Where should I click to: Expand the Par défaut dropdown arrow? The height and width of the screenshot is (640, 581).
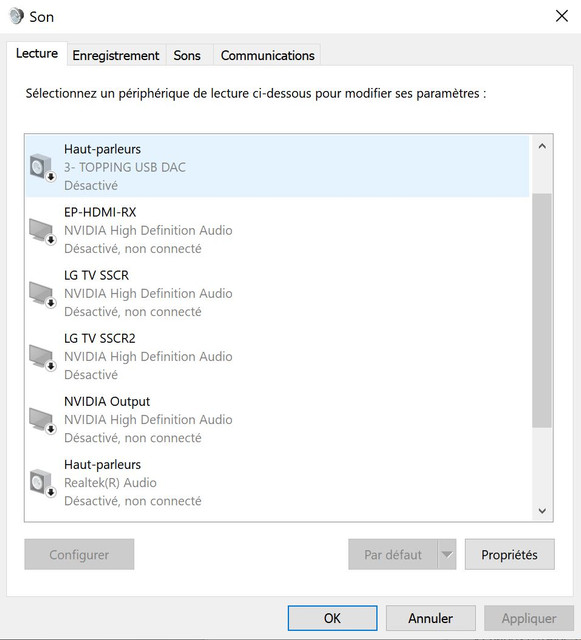point(447,554)
